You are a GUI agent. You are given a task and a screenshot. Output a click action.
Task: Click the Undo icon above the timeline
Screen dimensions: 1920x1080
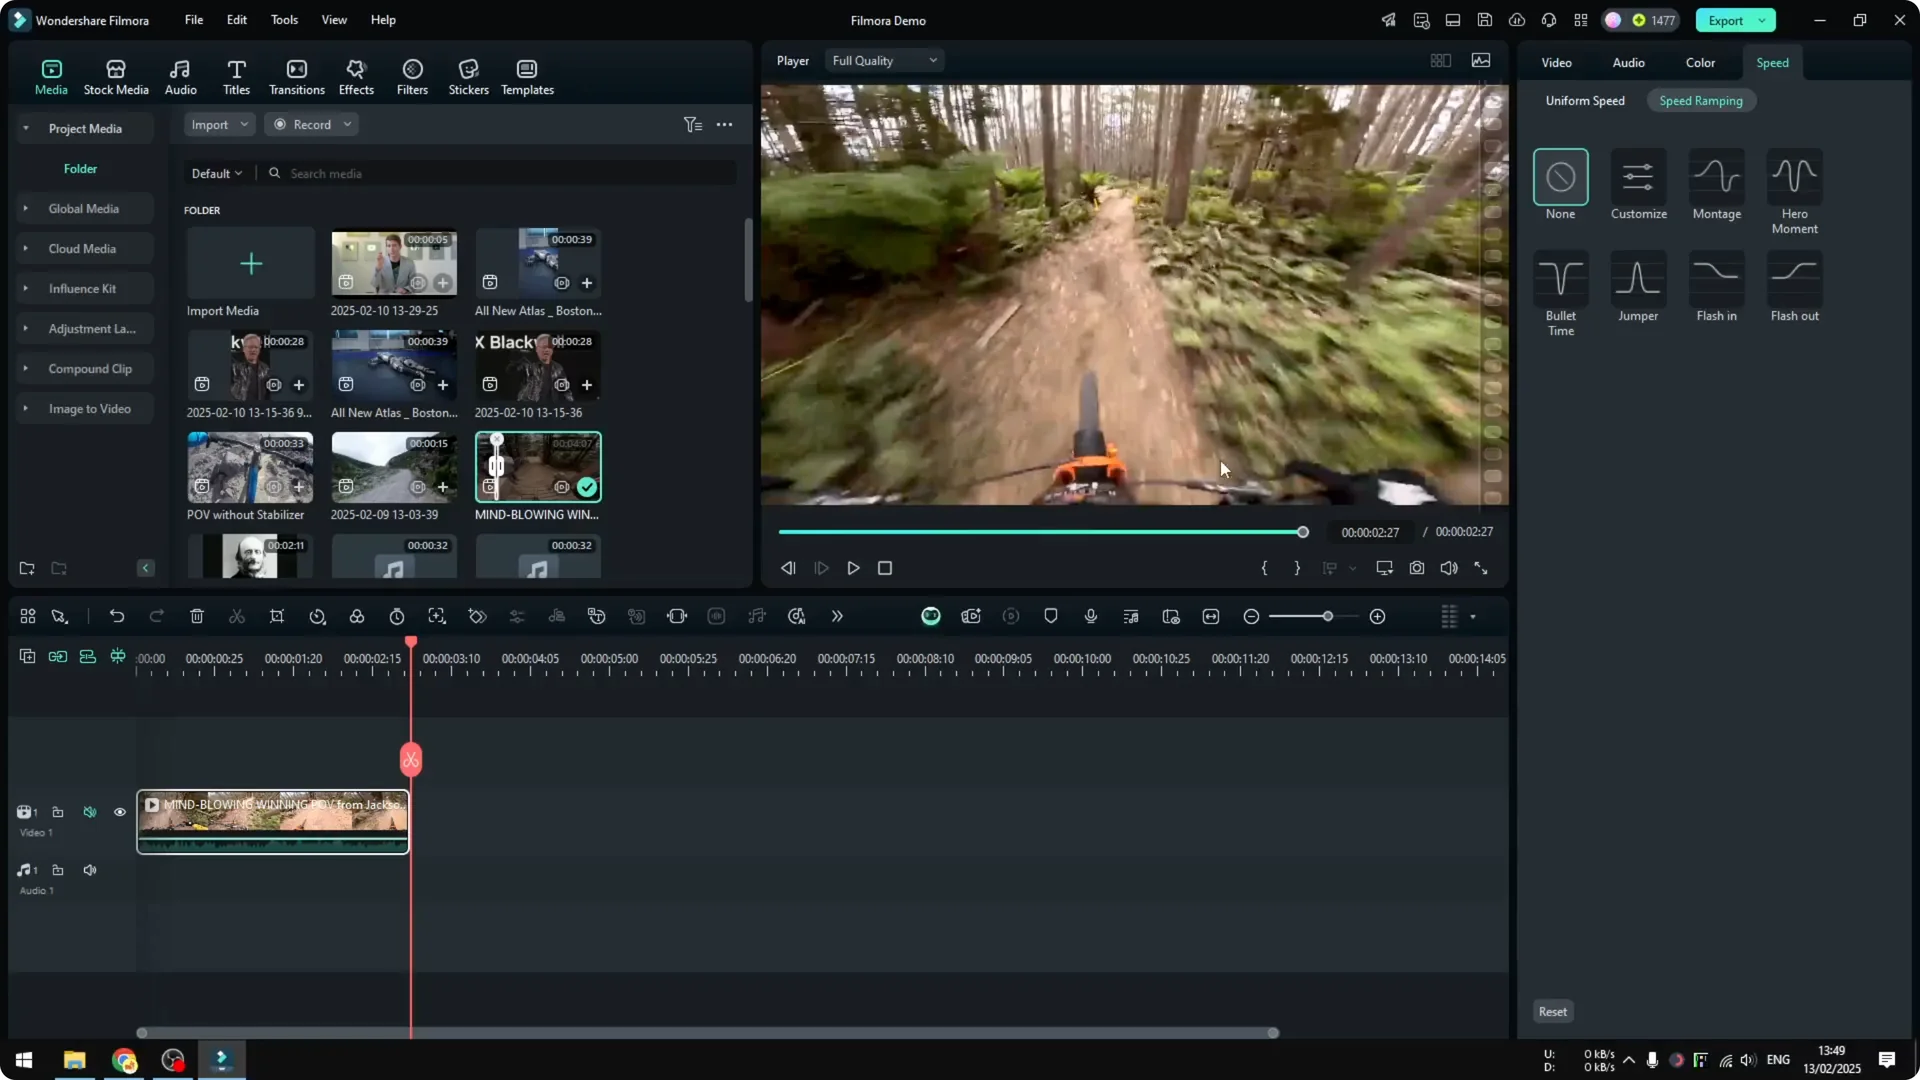[117, 616]
